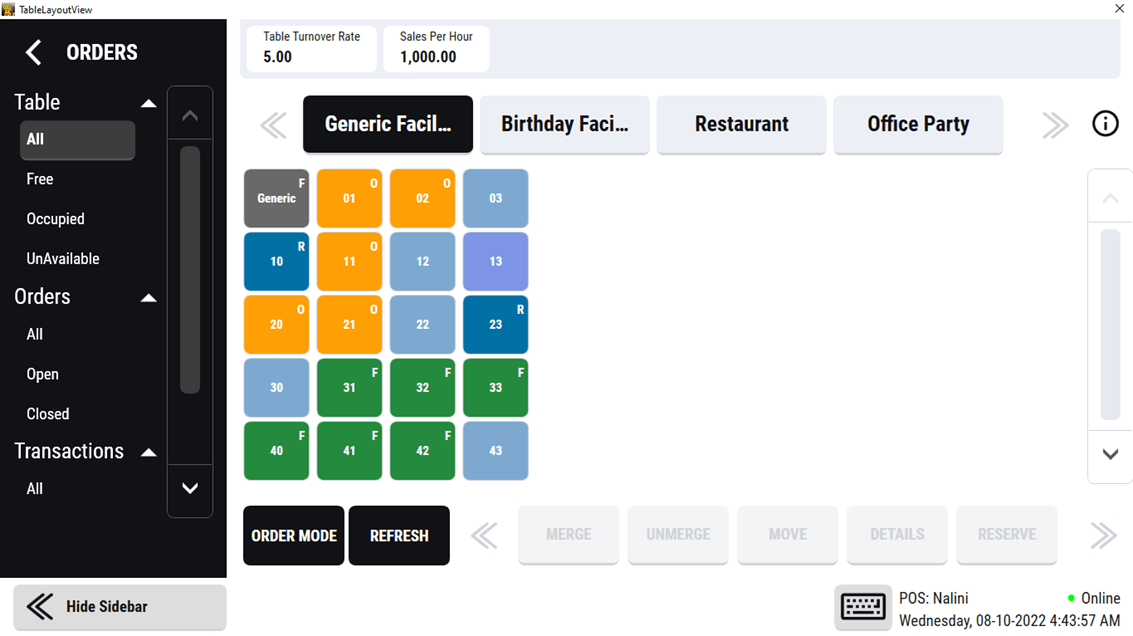Switch to the Restaurant tab
Image resolution: width=1133 pixels, height=636 pixels.
coord(741,124)
